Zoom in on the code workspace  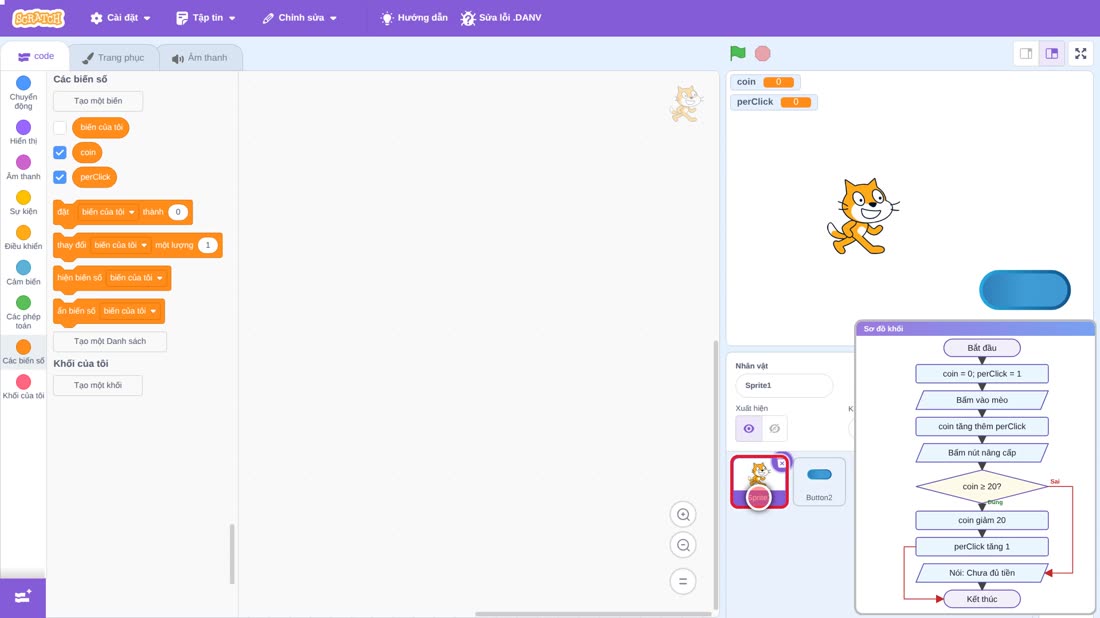pyautogui.click(x=683, y=514)
